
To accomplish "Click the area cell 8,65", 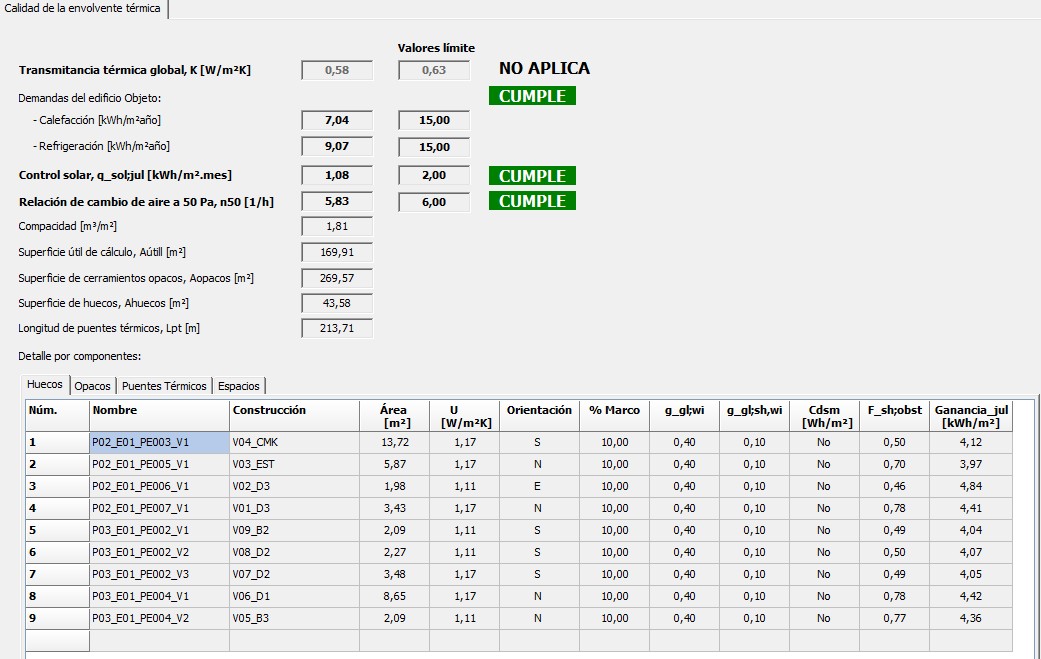I will [394, 596].
